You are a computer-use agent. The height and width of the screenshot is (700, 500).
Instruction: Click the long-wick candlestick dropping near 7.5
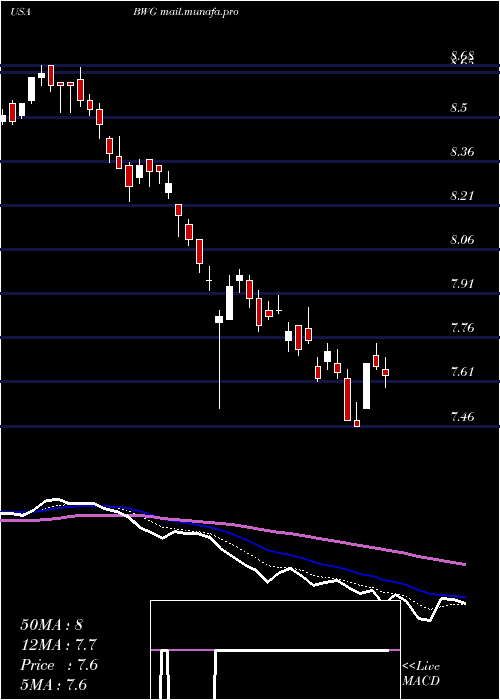tap(219, 359)
